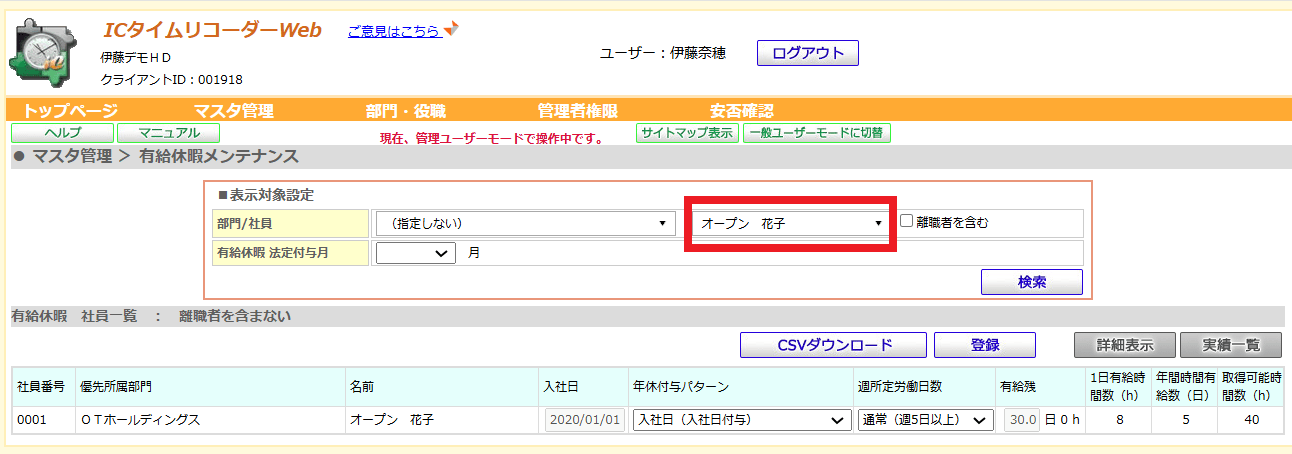Open the 週所定労働日数 dropdown
Image resolution: width=1292 pixels, height=454 pixels.
click(x=925, y=420)
